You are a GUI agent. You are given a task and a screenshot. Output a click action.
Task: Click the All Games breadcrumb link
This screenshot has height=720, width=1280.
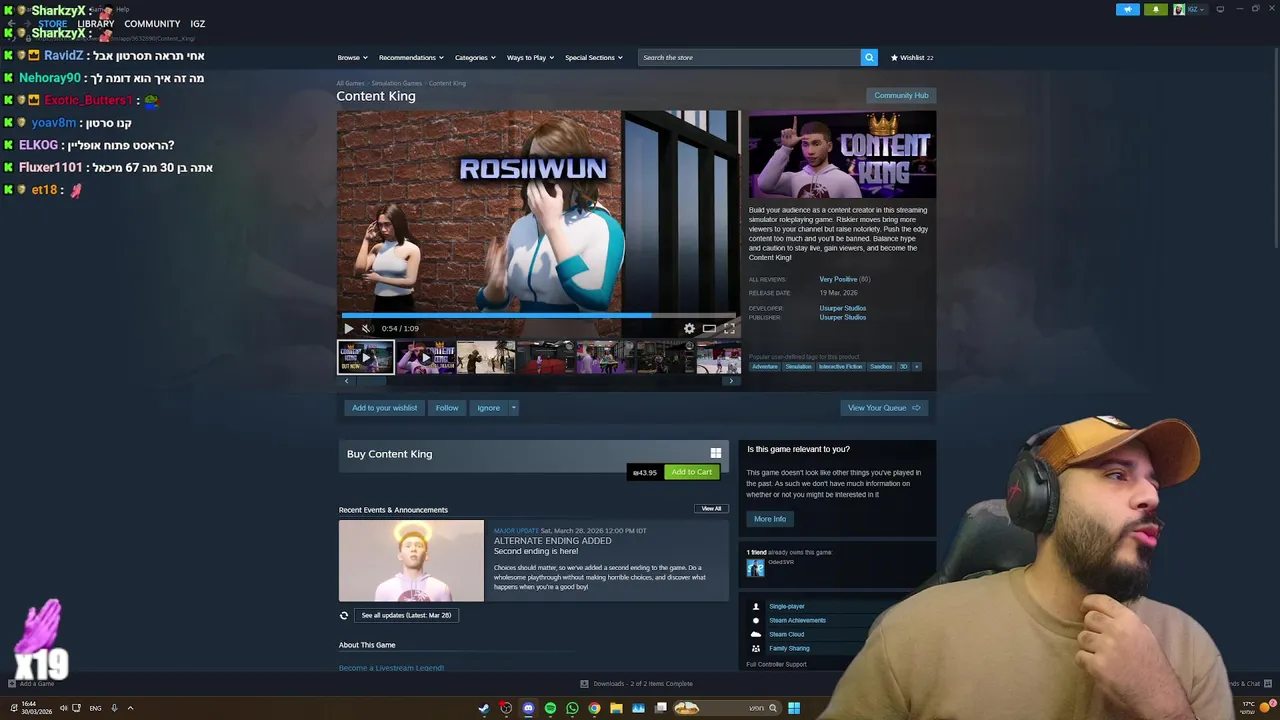point(350,83)
